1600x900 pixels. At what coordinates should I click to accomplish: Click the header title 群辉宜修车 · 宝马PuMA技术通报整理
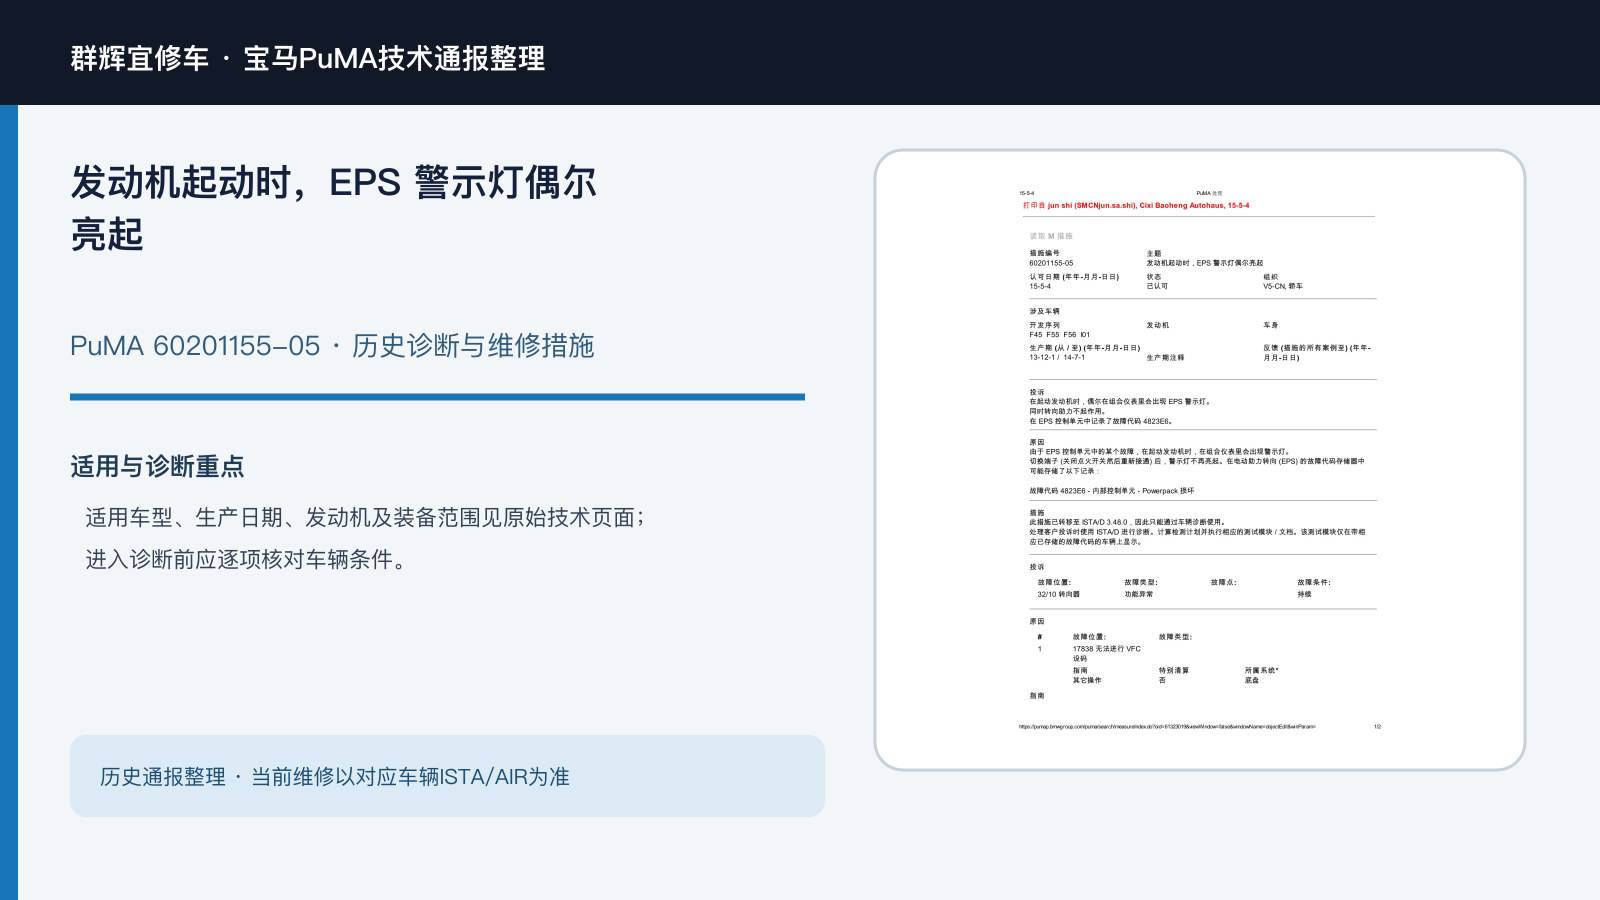coord(308,58)
